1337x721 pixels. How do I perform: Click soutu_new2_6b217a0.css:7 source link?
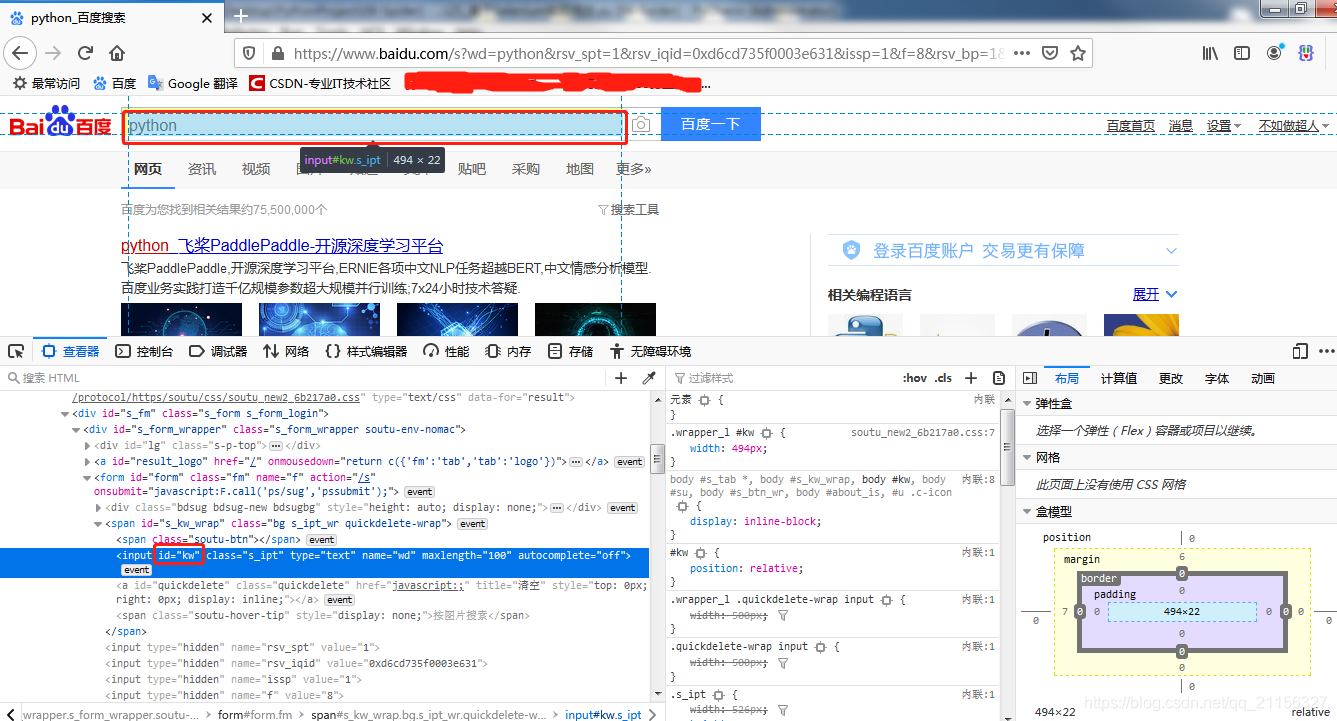tap(923, 433)
